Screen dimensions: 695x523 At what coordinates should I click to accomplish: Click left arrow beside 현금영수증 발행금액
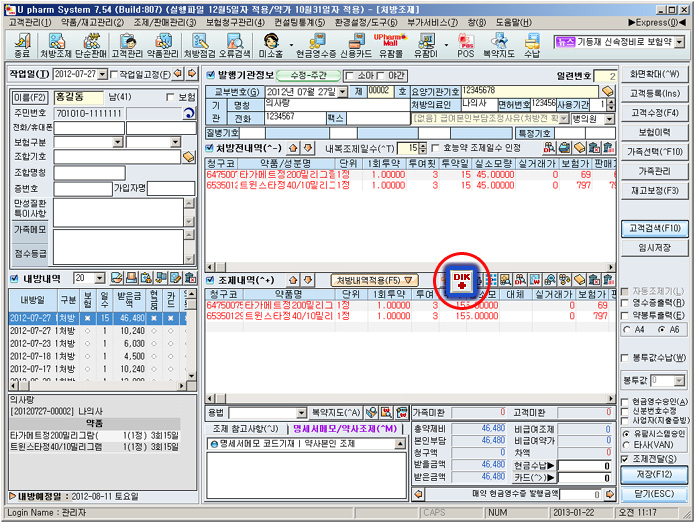[x=418, y=494]
